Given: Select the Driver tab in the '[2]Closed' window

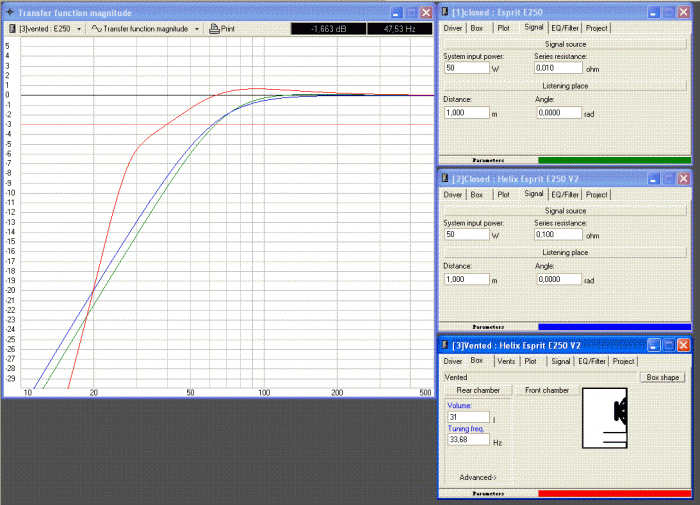Looking at the screenshot, I should 453,194.
